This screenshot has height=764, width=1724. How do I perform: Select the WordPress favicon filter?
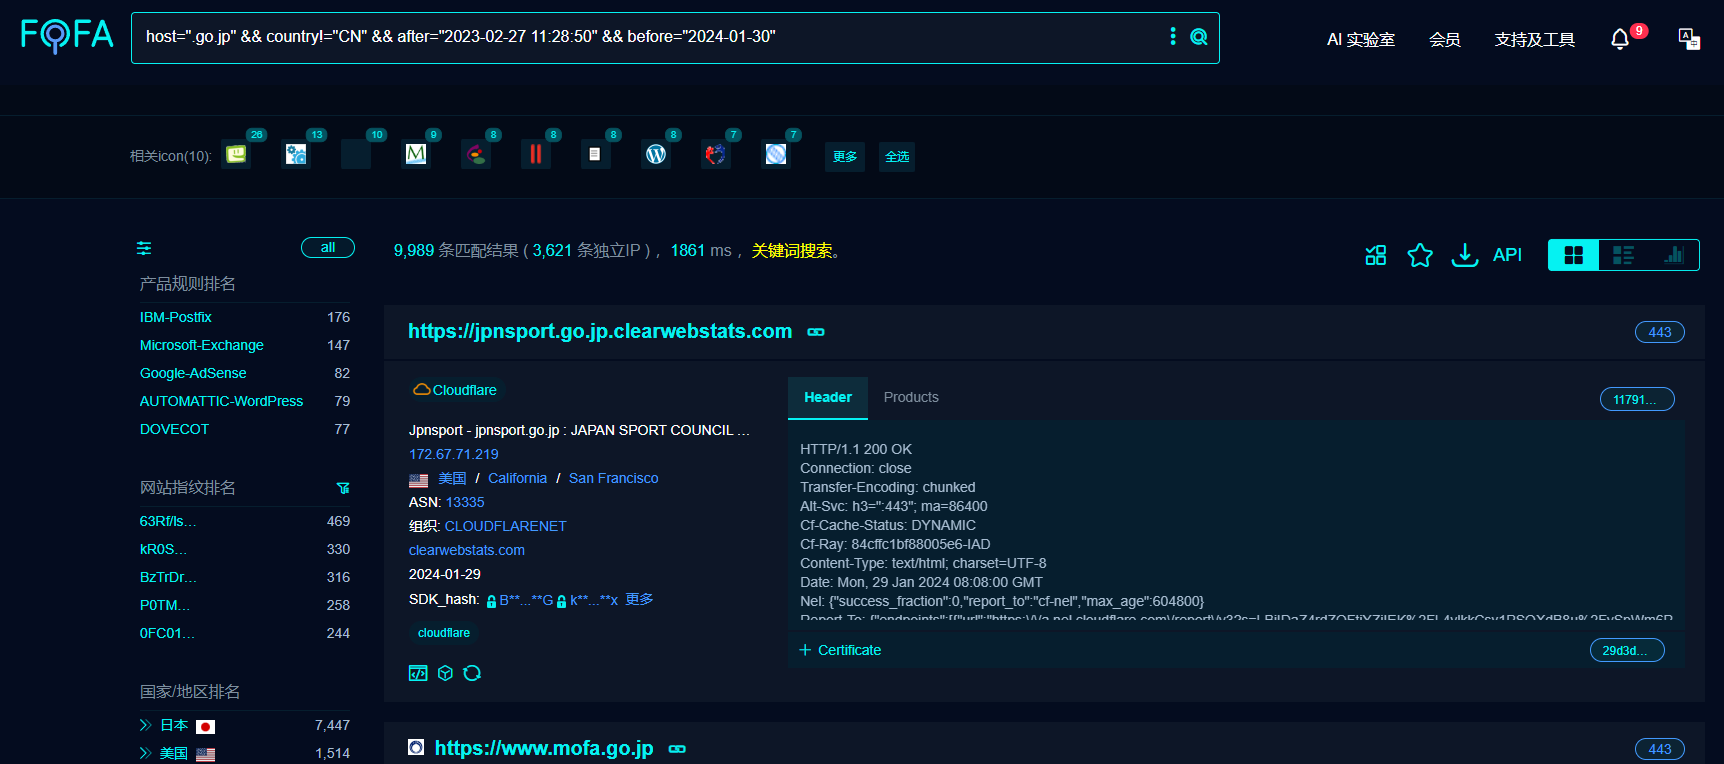[x=656, y=154]
